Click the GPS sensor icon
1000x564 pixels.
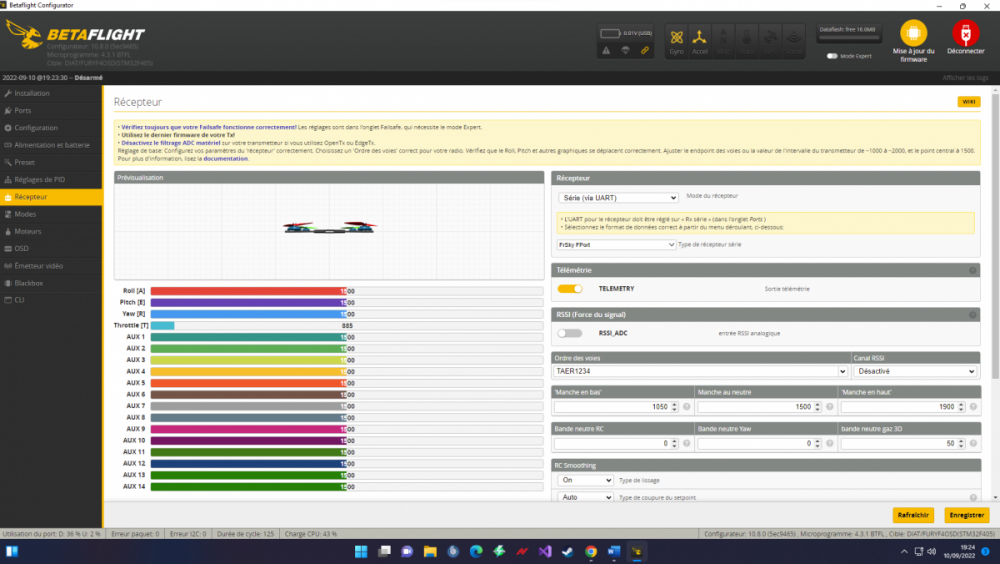click(x=770, y=41)
